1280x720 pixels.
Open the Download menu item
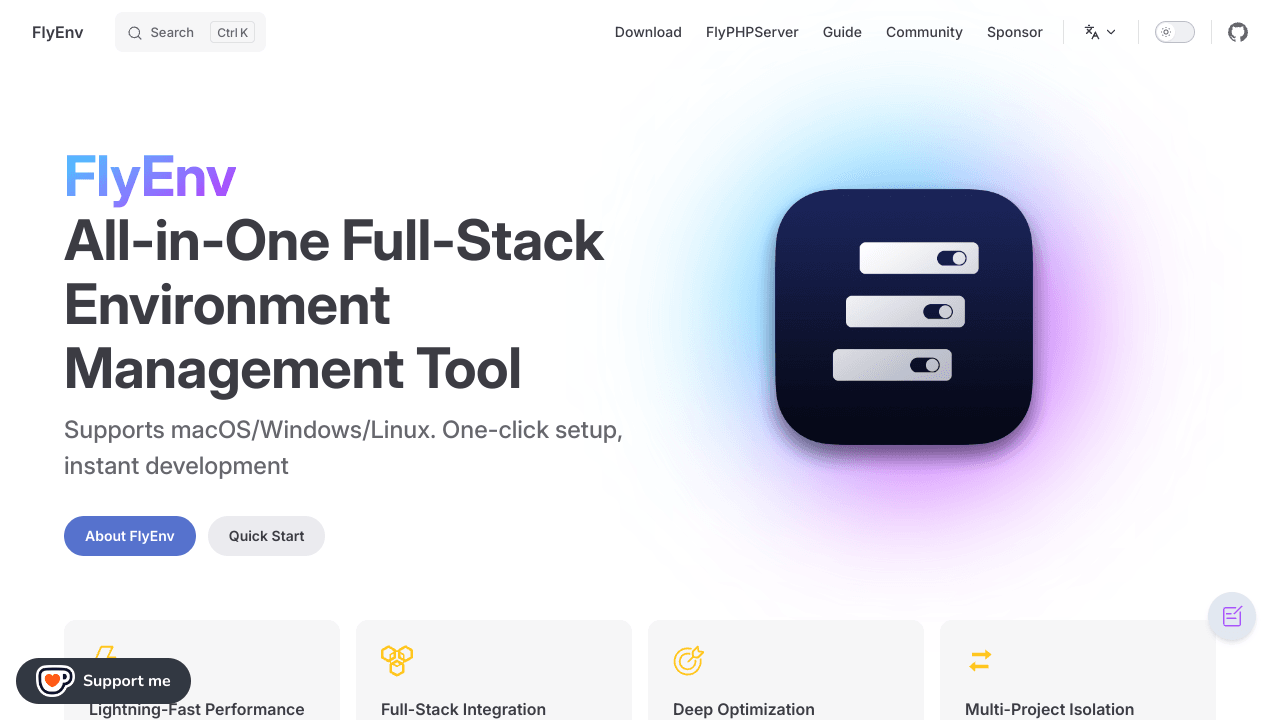tap(648, 32)
